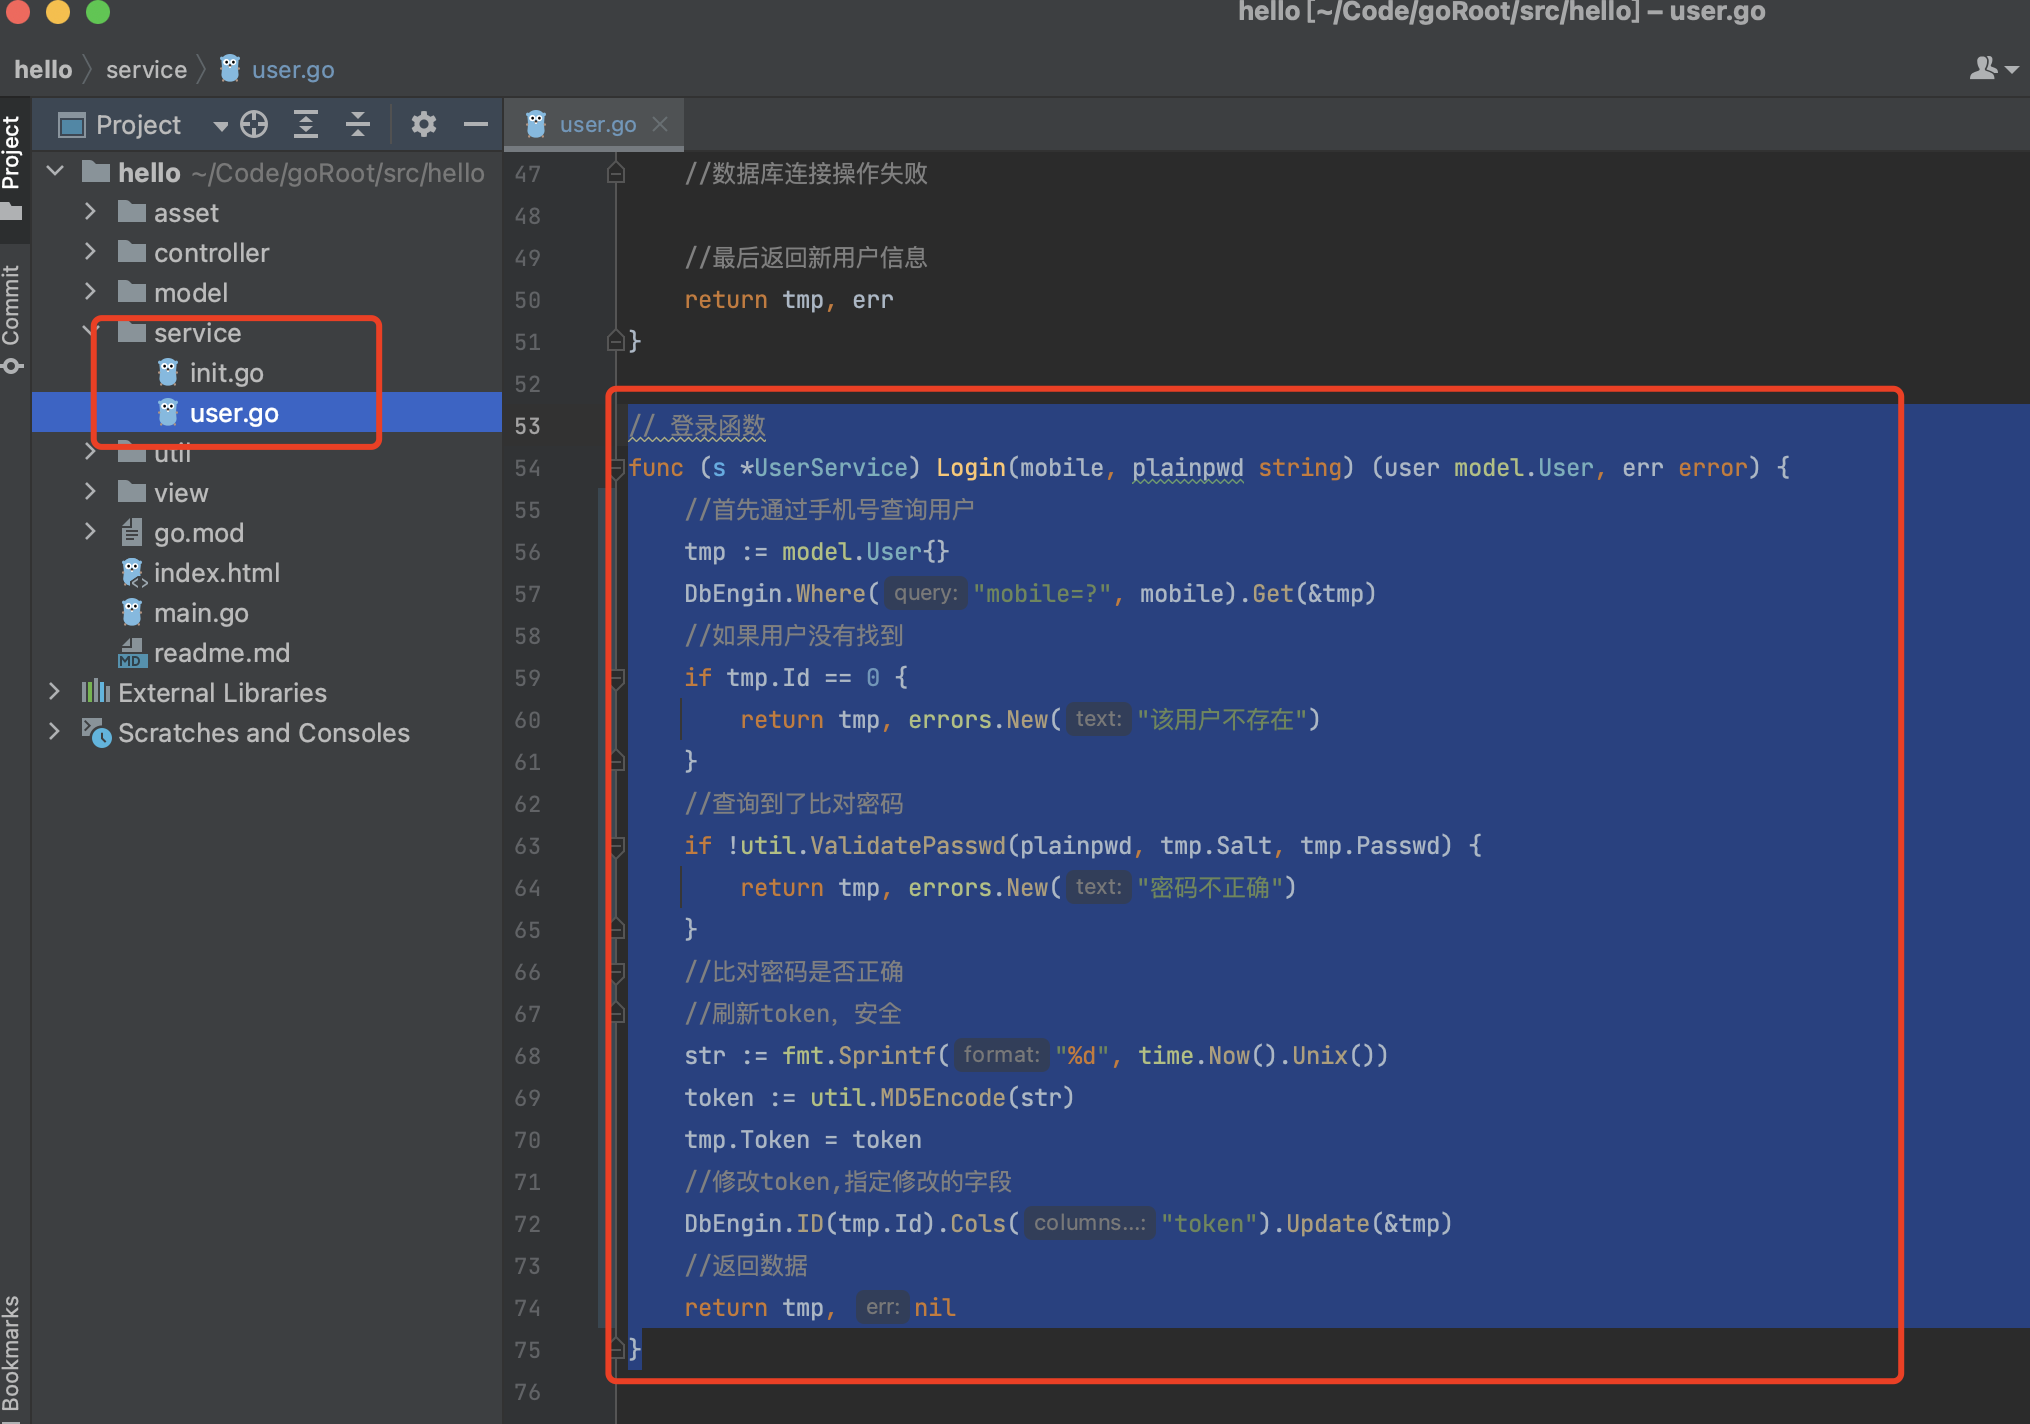Viewport: 2030px width, 1424px height.
Task: Select main.go in project tree
Action: (201, 613)
